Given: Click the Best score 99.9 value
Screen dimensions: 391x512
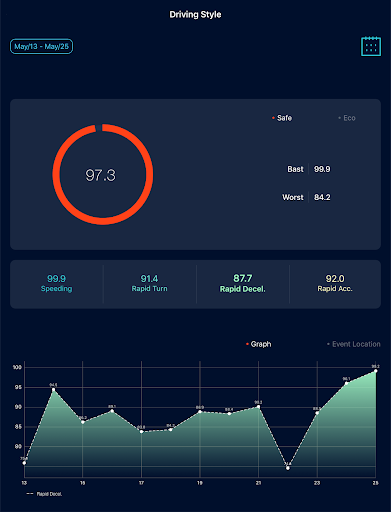Looking at the screenshot, I should tap(322, 169).
